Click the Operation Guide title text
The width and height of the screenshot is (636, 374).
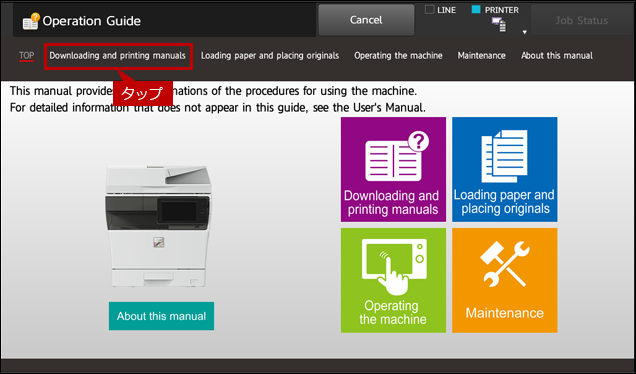pos(92,21)
